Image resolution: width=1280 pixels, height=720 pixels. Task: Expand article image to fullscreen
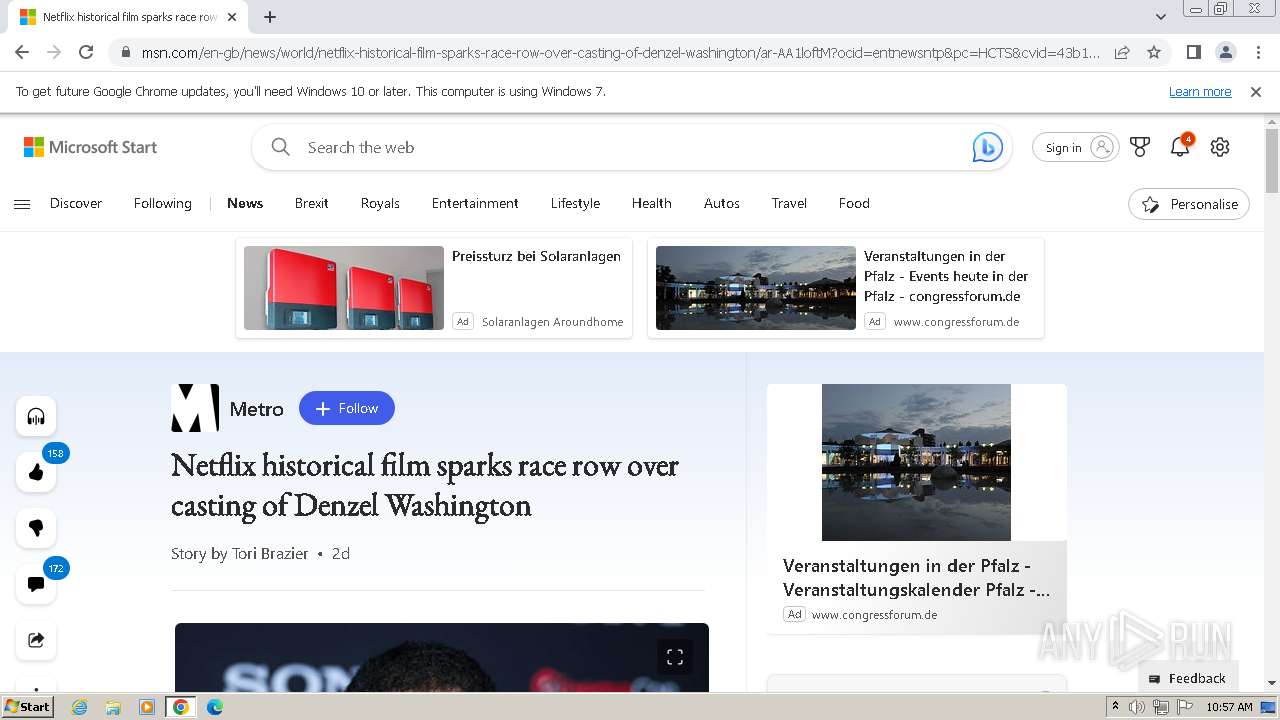(675, 657)
